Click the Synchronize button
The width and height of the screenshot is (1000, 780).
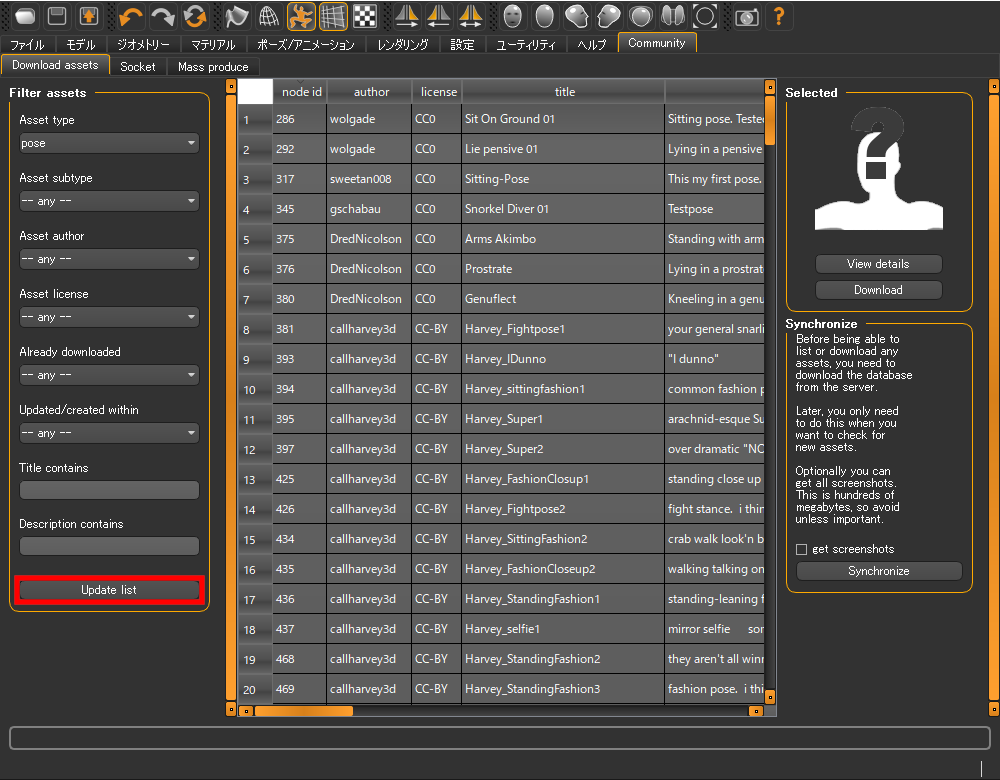(878, 569)
